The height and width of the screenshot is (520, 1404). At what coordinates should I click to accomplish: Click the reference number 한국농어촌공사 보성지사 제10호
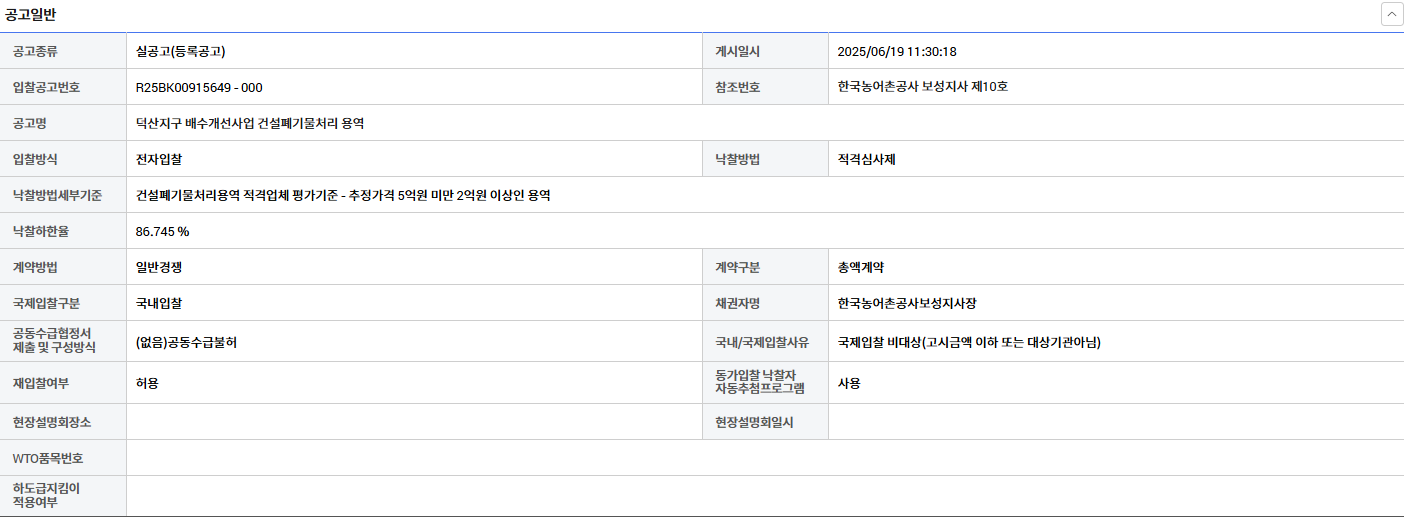click(x=922, y=87)
